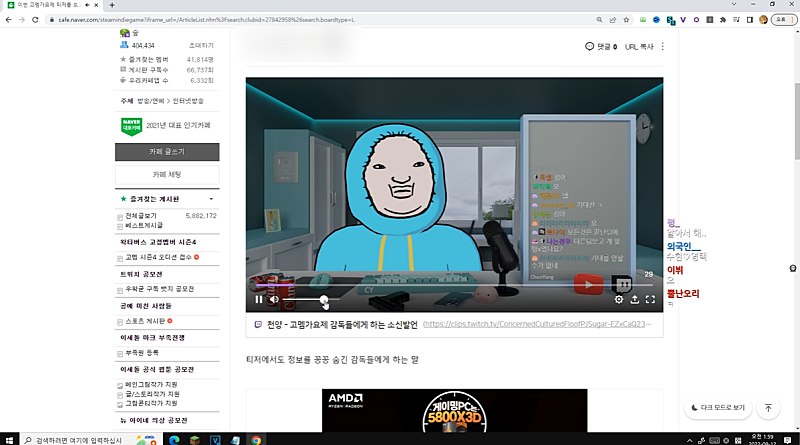Image resolution: width=800 pixels, height=445 pixels.
Task: Open post more options kebab menu
Action: (x=662, y=46)
